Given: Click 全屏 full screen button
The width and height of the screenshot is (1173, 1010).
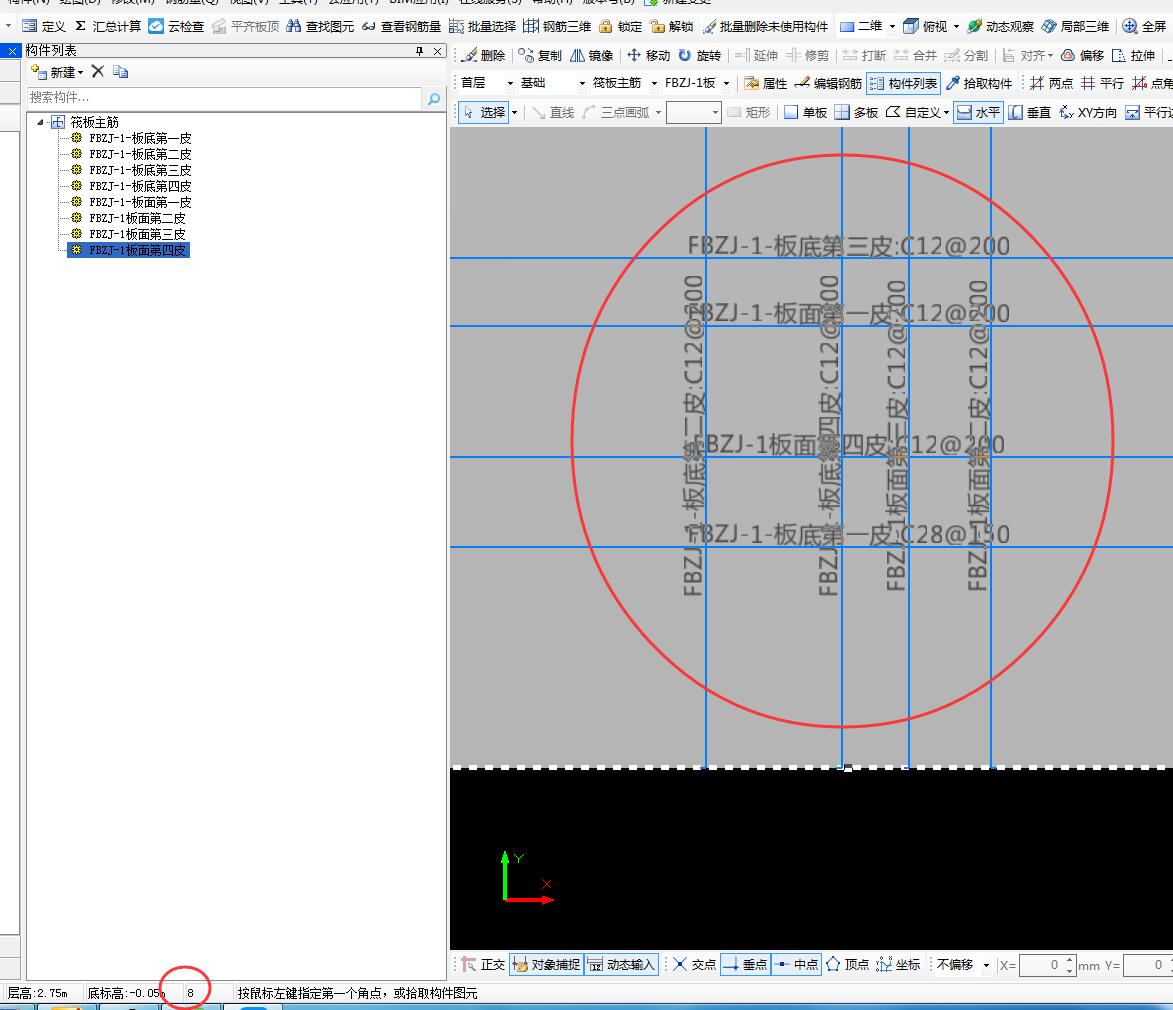Looking at the screenshot, I should [1145, 26].
